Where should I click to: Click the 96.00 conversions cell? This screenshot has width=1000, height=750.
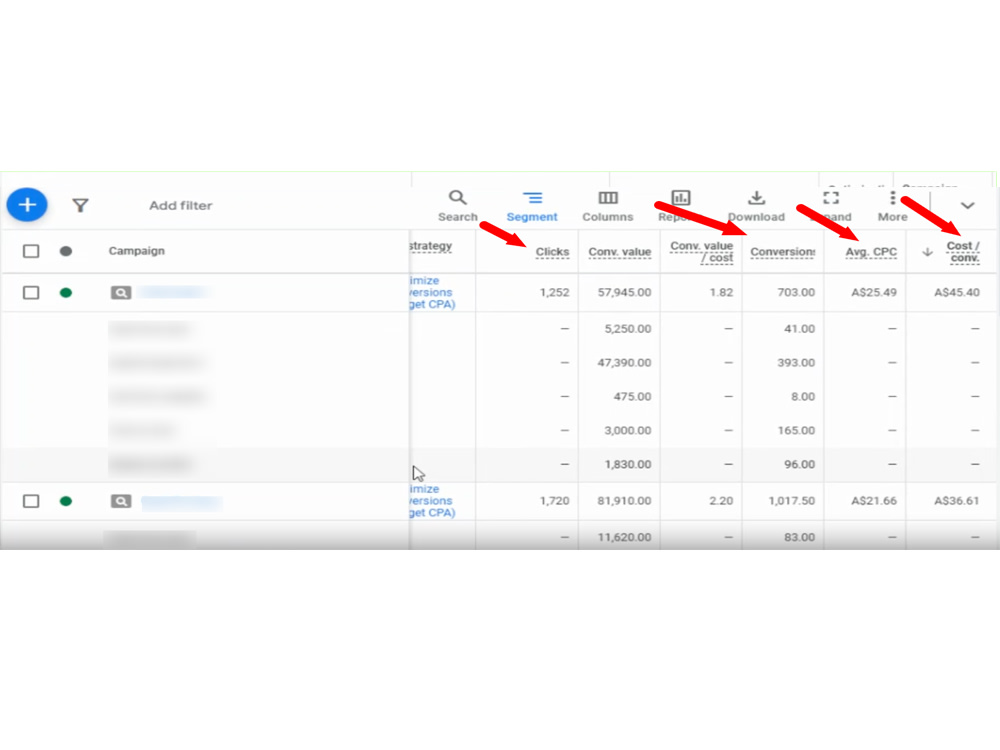[799, 464]
